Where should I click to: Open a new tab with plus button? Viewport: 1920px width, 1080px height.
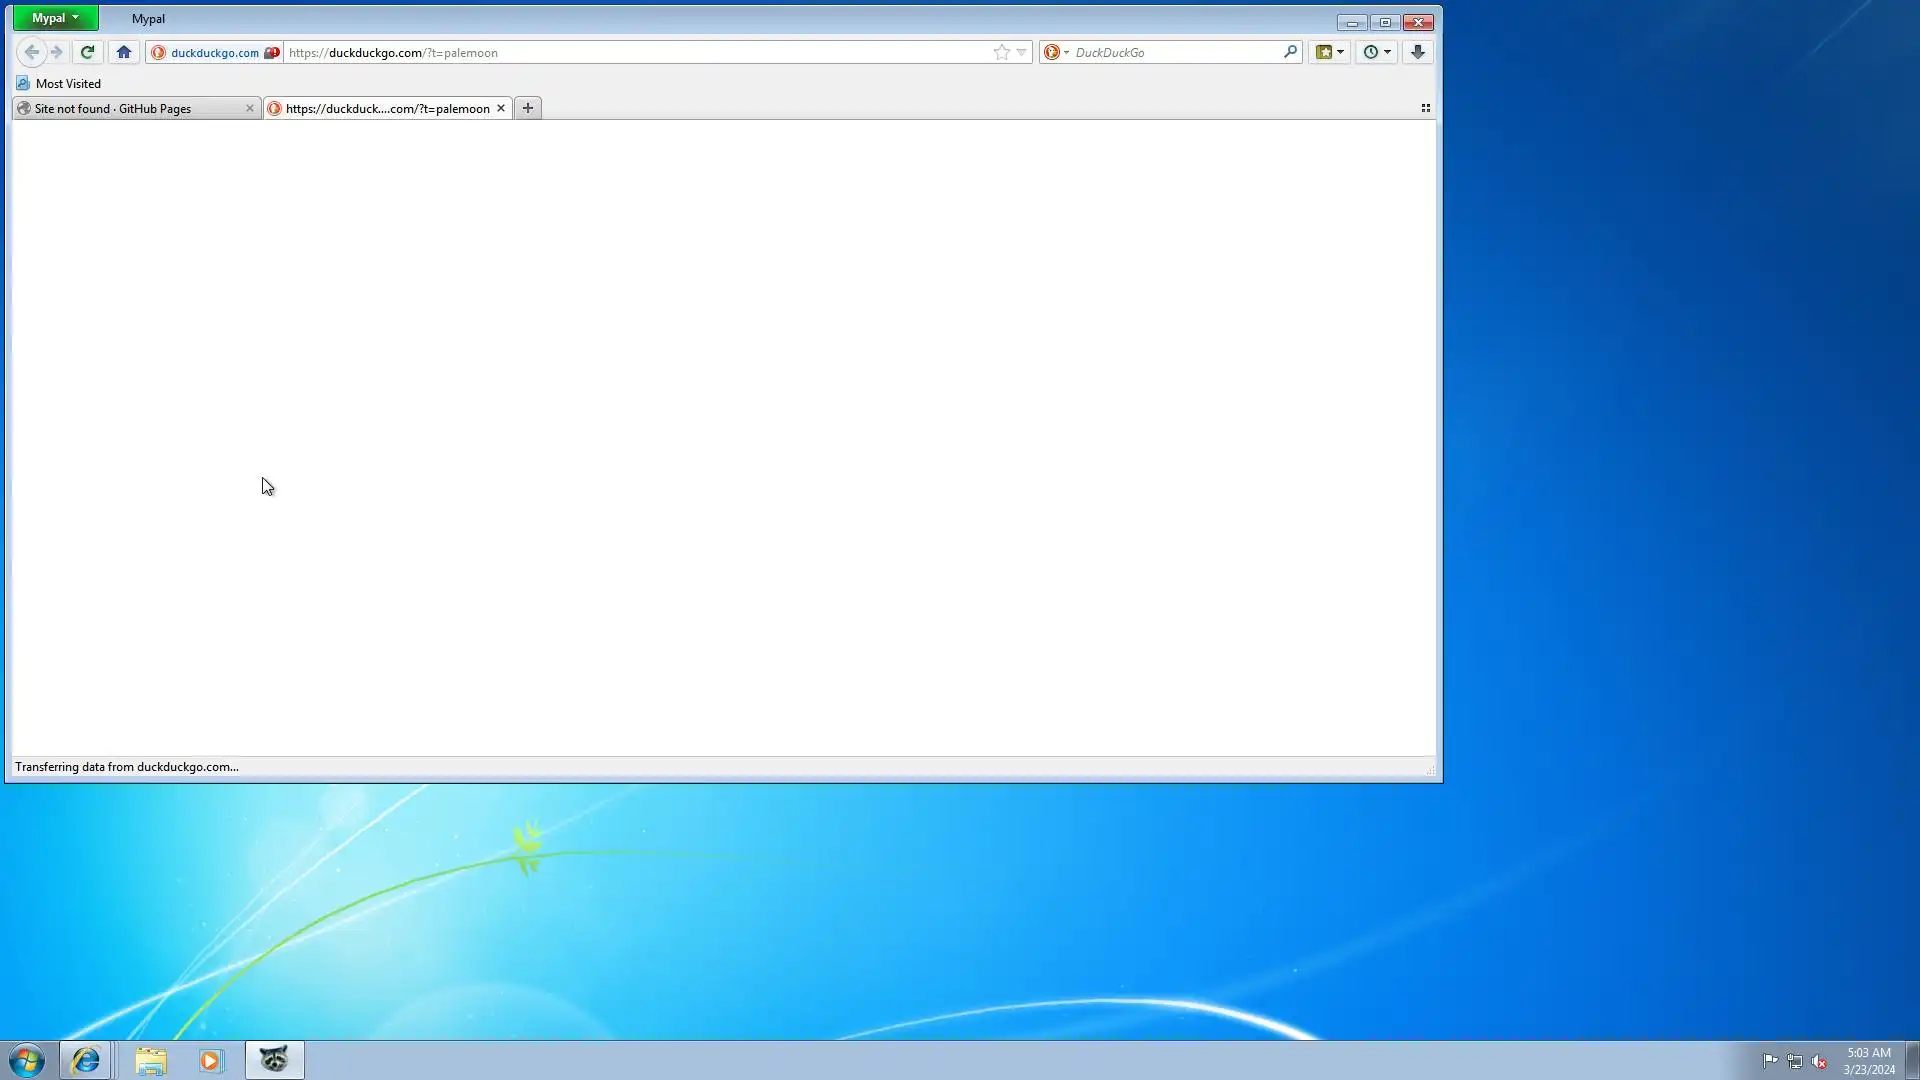(528, 108)
